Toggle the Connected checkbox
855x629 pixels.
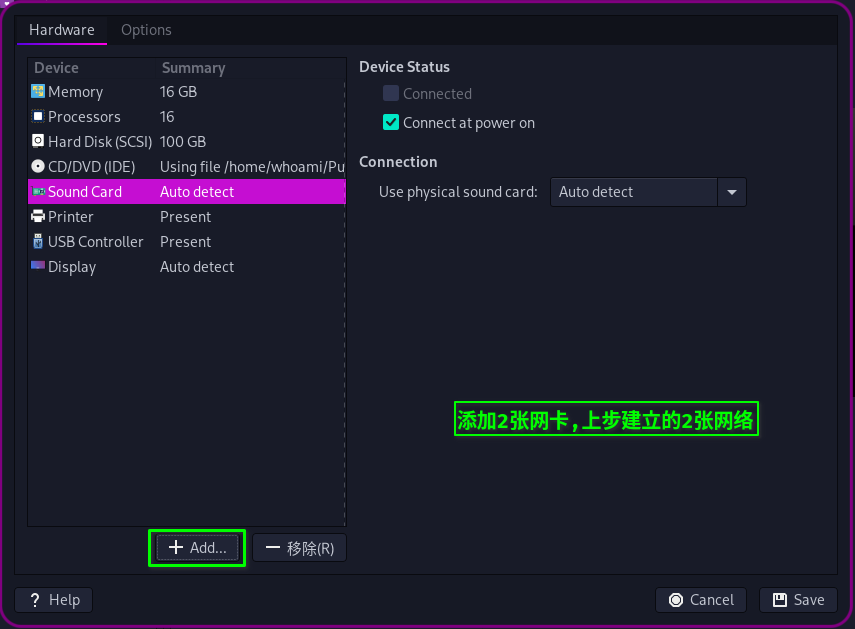coord(391,94)
